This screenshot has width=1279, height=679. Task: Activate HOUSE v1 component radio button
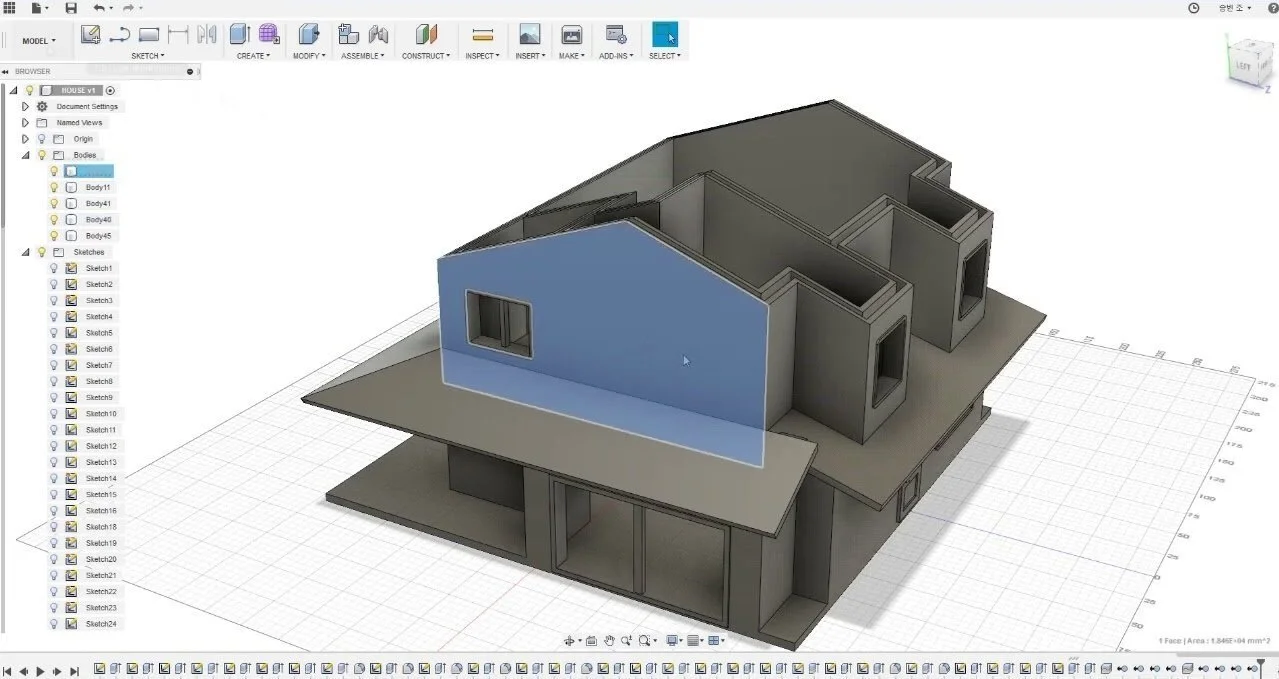(110, 90)
